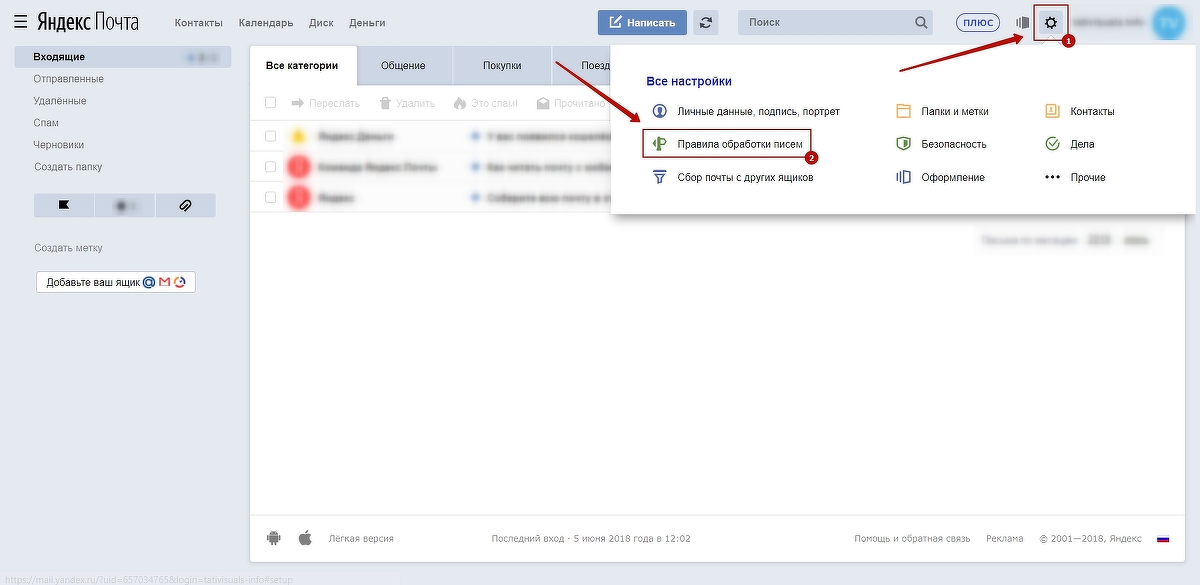1200x585 pixels.
Task: Open the hamburger menu beside Яндекс Почта
Action: point(20,22)
